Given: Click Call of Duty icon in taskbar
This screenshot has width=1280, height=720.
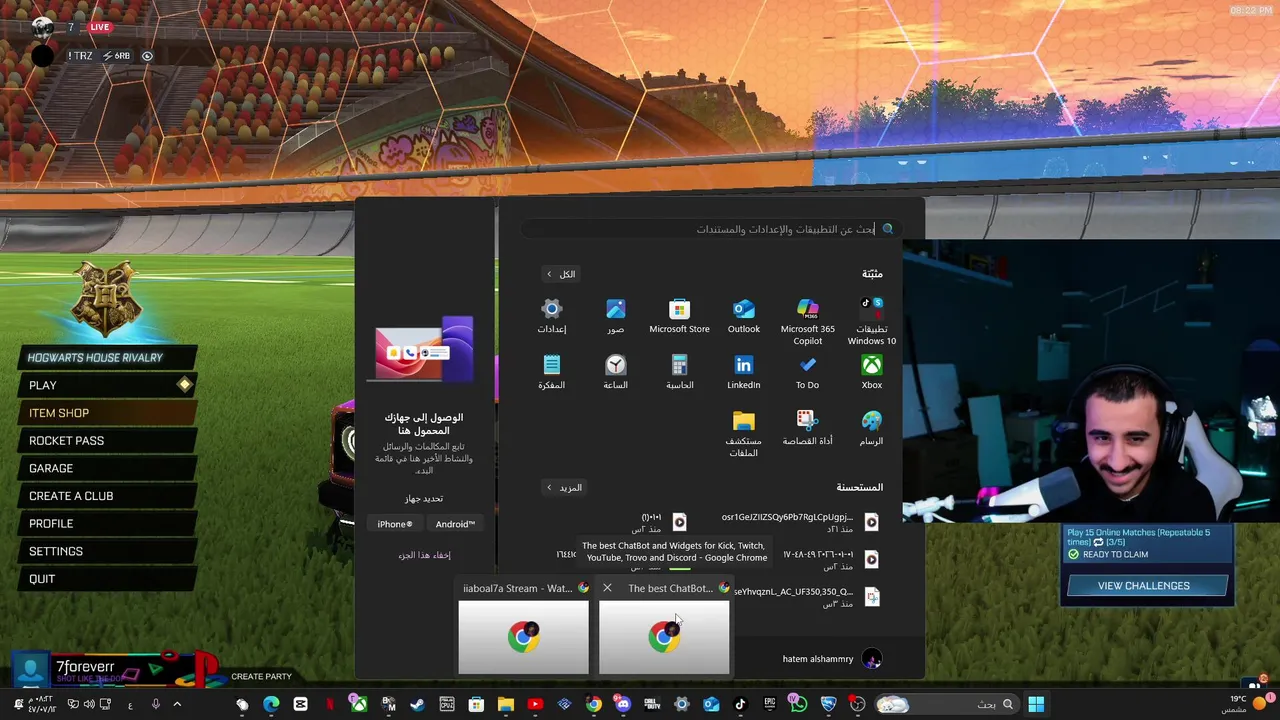Looking at the screenshot, I should (652, 705).
